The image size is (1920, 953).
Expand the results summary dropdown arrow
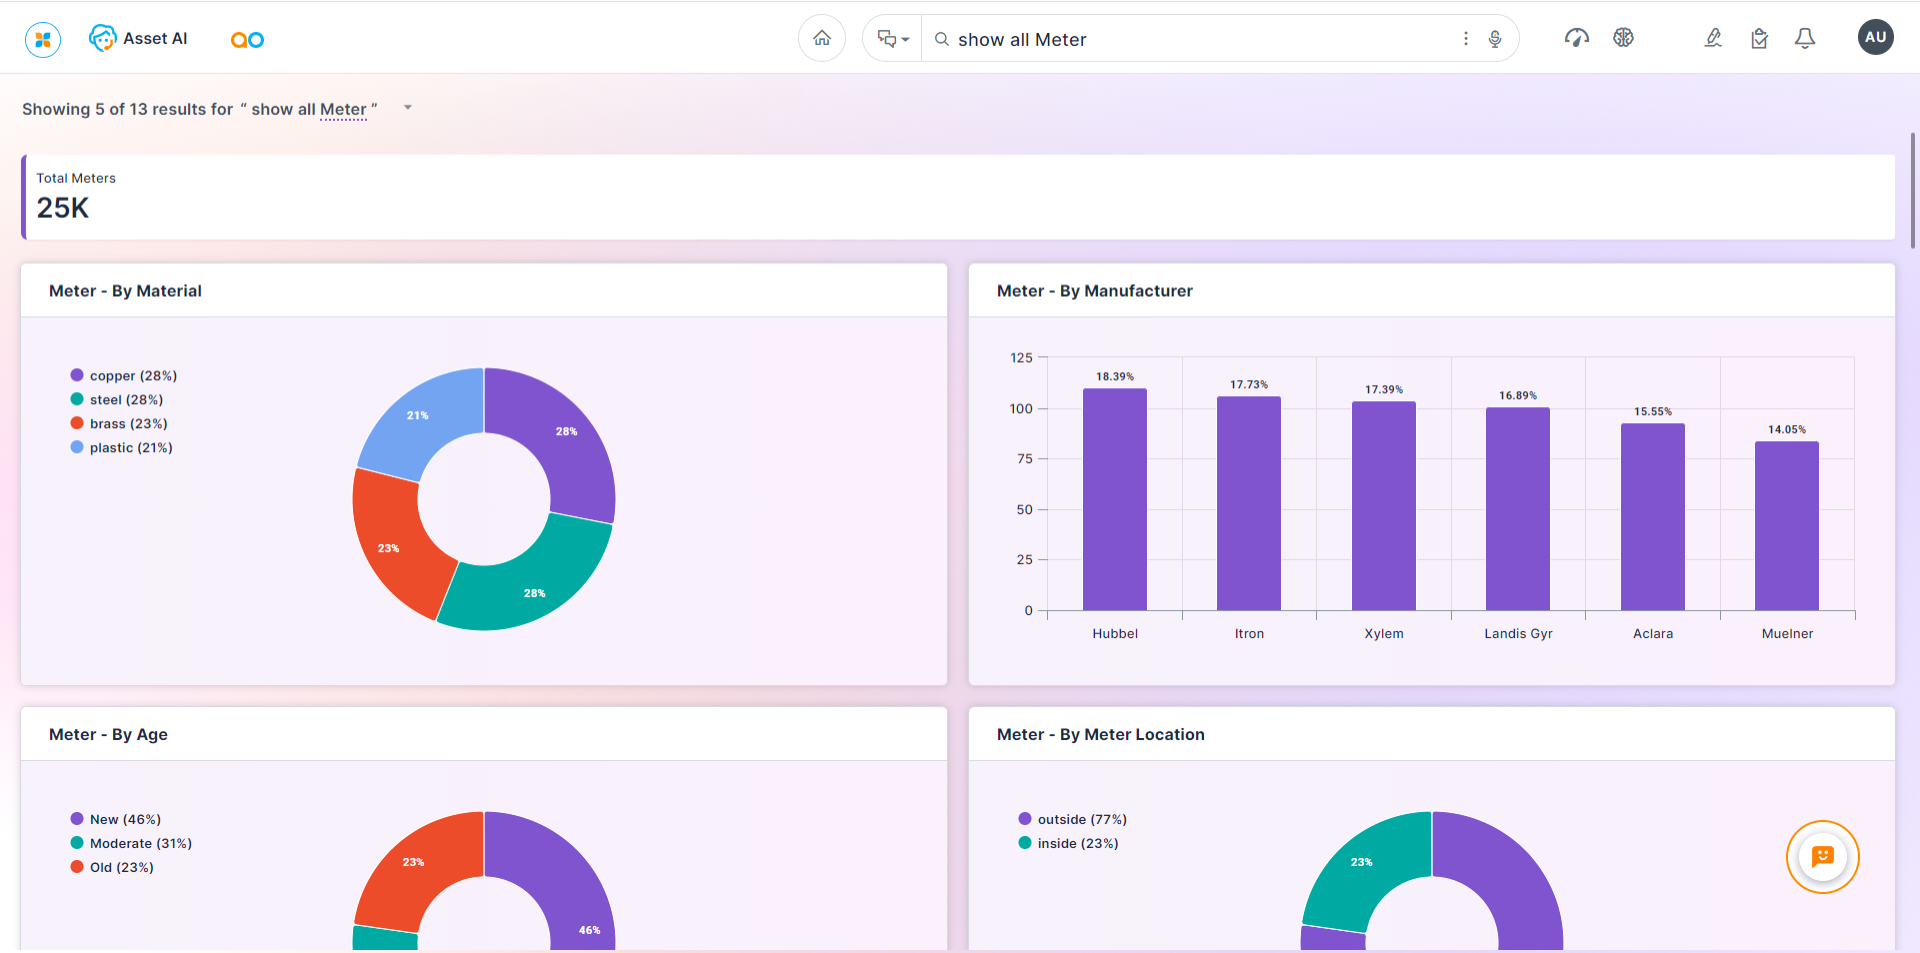(x=408, y=108)
